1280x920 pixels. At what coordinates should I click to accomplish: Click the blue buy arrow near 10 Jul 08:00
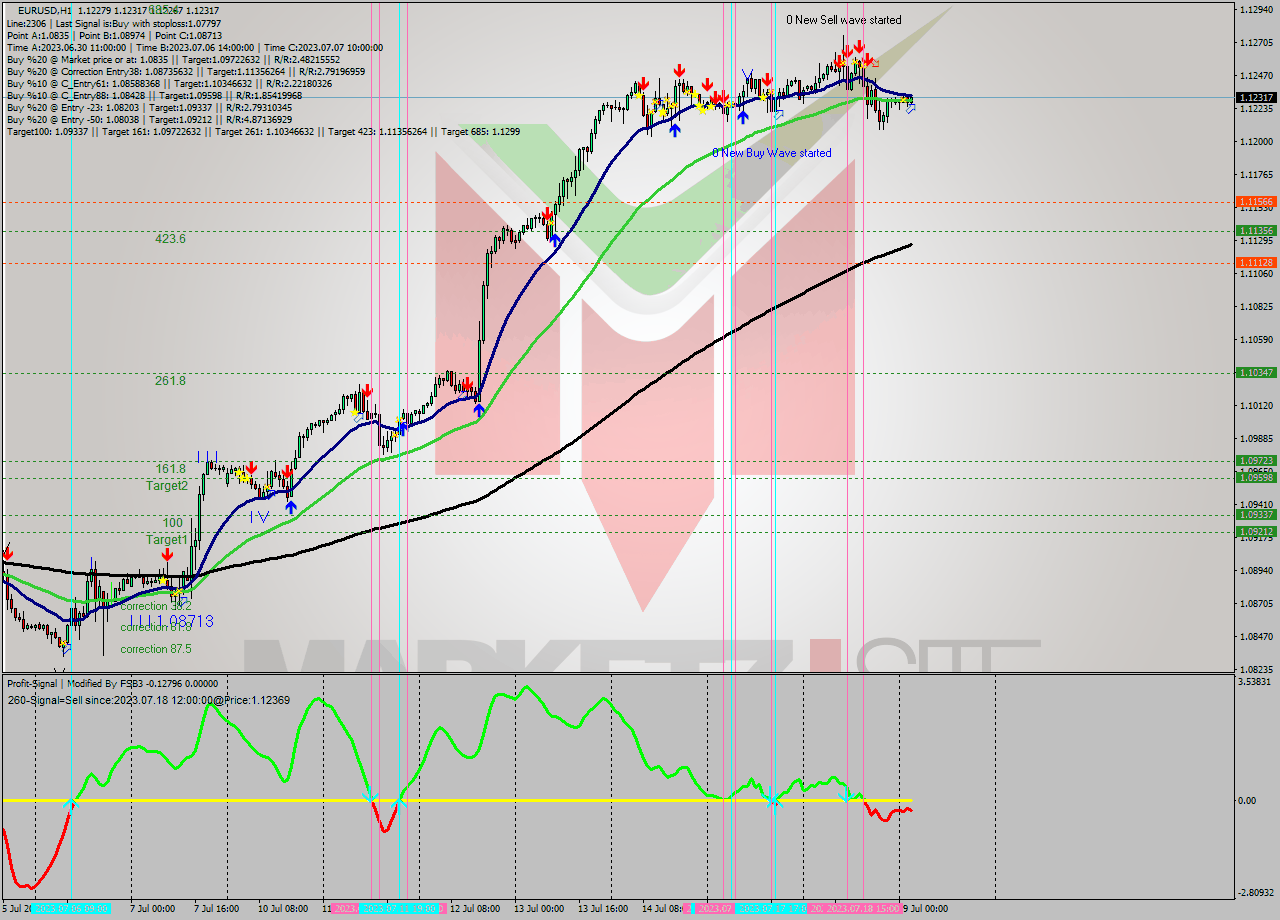pyautogui.click(x=291, y=507)
